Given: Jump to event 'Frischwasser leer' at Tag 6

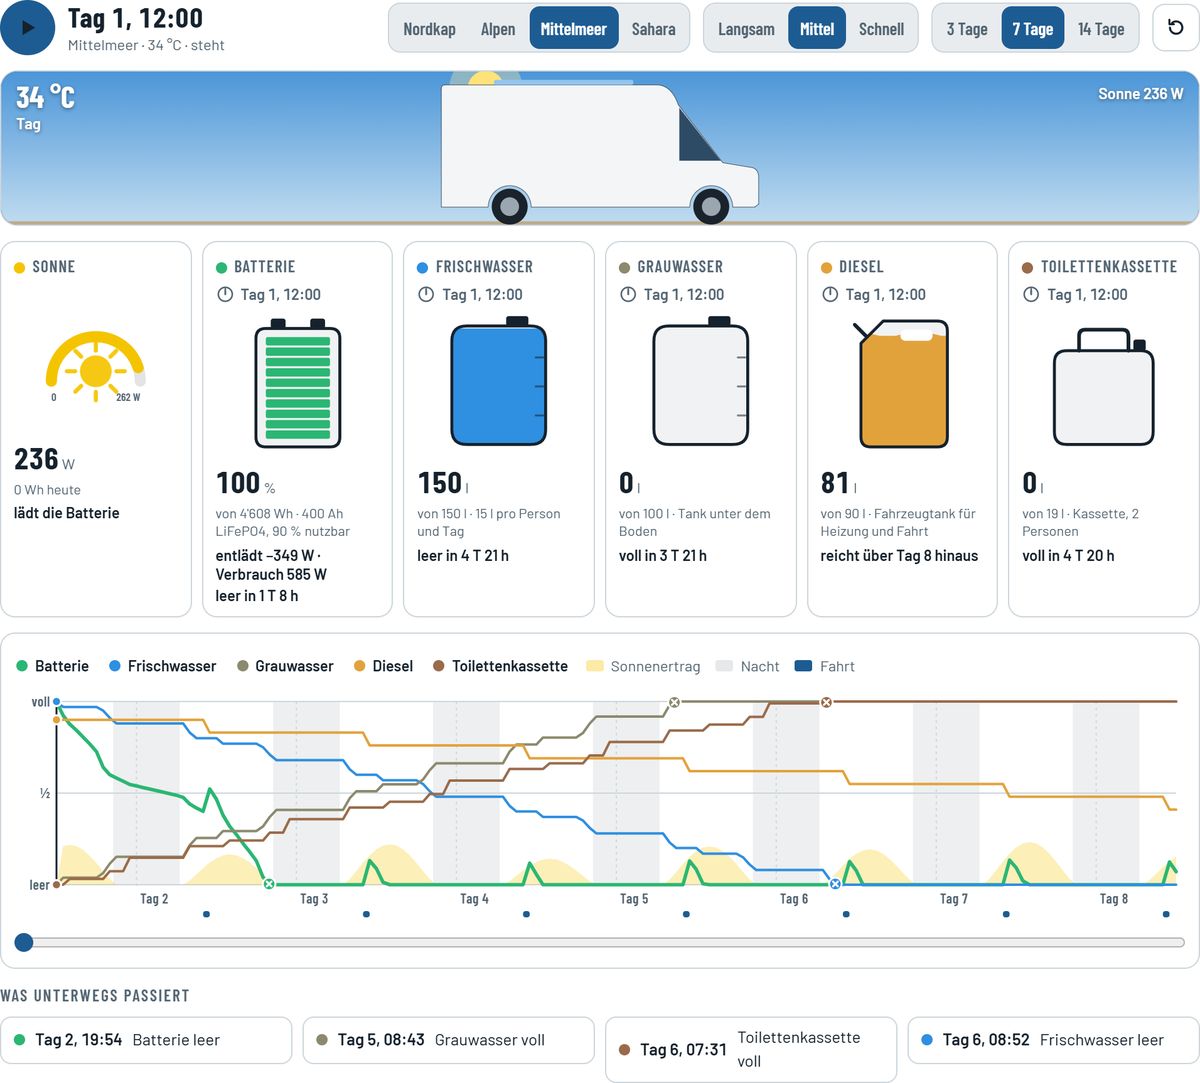Looking at the screenshot, I should pos(1053,1040).
